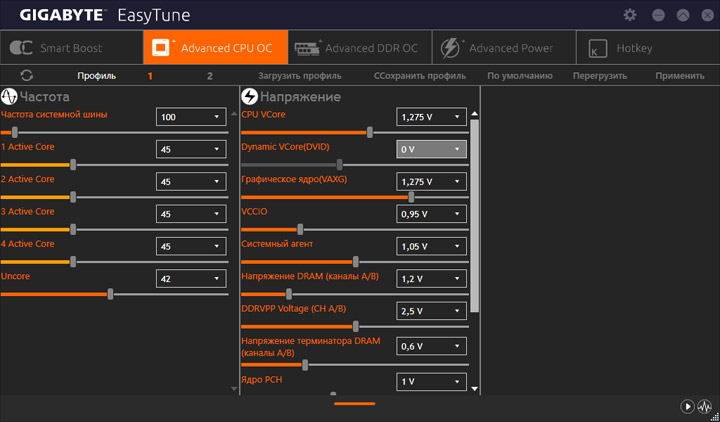
Task: Minimize the EasyTune window
Action: pos(658,15)
